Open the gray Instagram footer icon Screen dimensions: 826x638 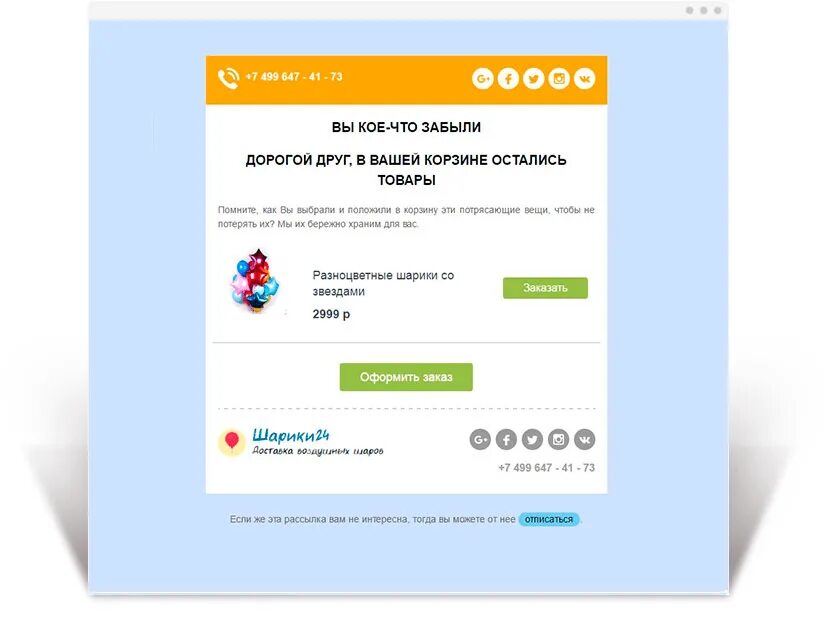click(x=558, y=439)
